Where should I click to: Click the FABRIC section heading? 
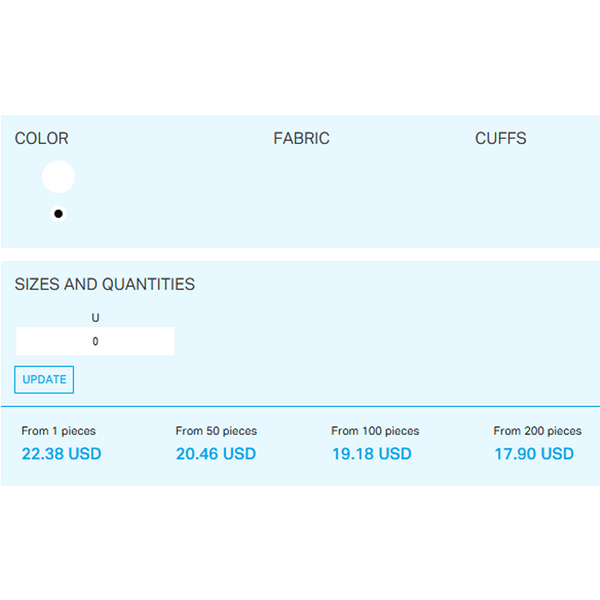(x=301, y=138)
